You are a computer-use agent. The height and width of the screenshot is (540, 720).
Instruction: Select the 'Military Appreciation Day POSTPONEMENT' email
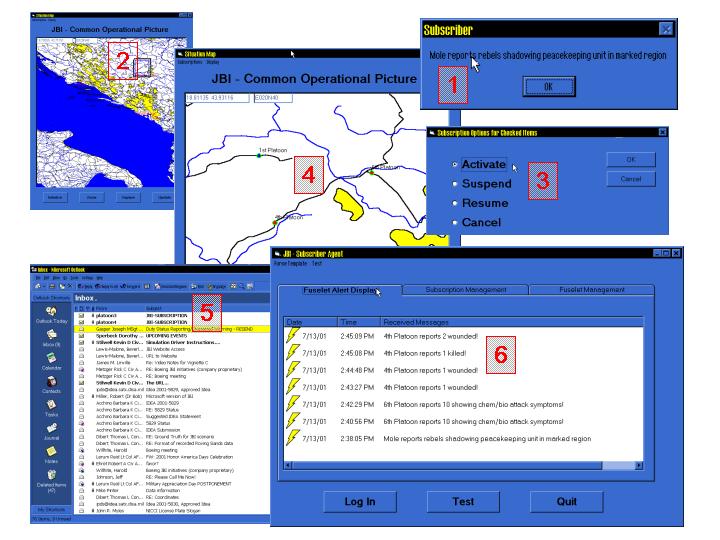click(172, 484)
